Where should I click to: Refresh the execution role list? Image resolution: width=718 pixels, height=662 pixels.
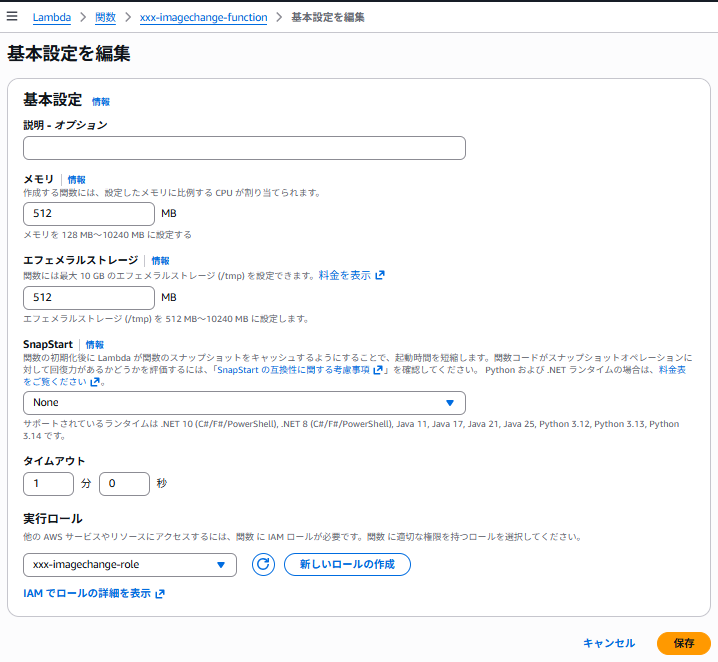click(x=263, y=564)
